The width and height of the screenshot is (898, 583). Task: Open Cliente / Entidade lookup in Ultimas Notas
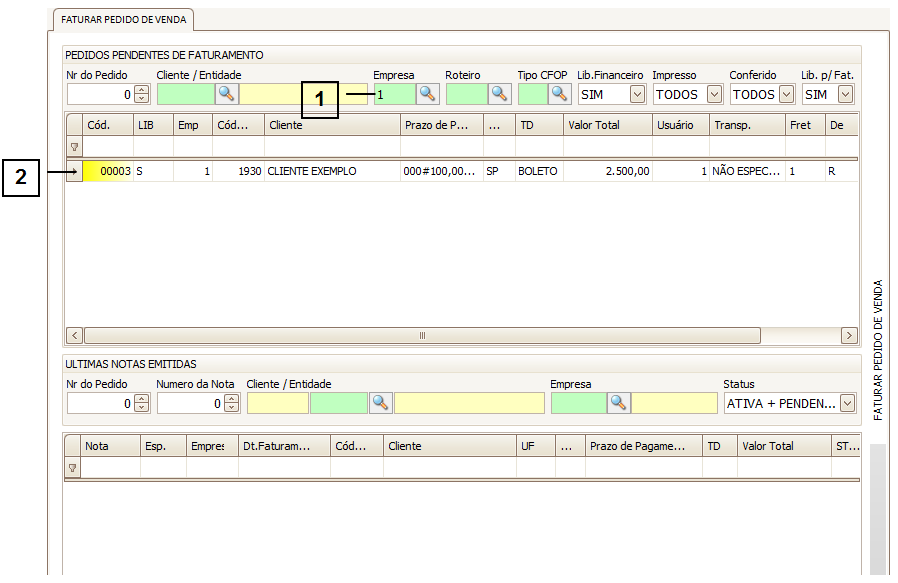[x=380, y=403]
